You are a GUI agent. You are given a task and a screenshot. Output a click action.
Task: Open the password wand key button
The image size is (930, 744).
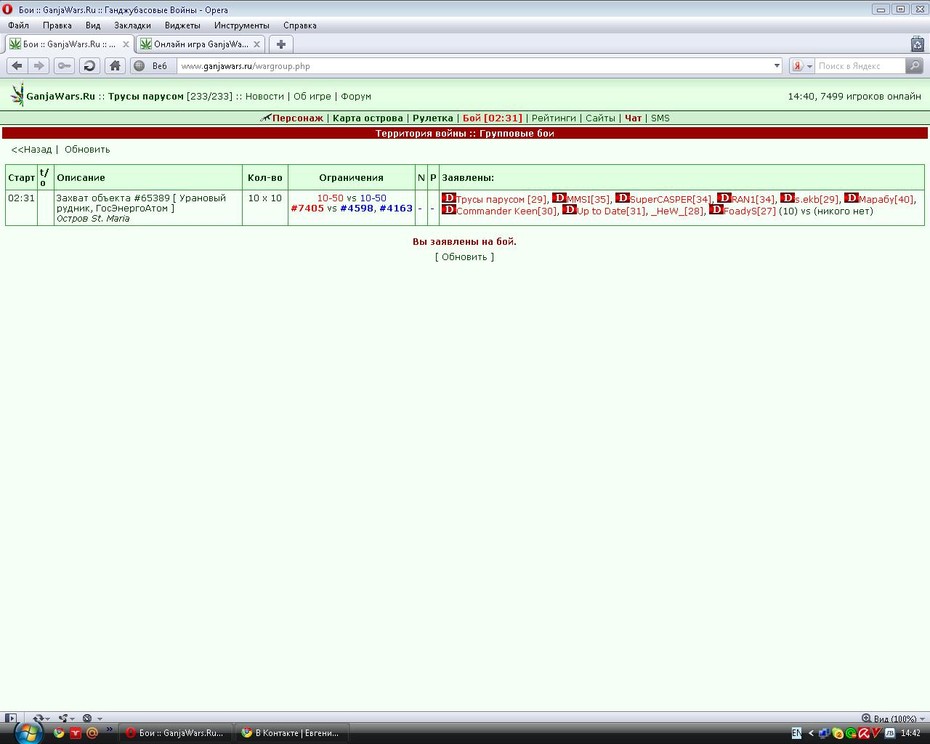pos(64,66)
